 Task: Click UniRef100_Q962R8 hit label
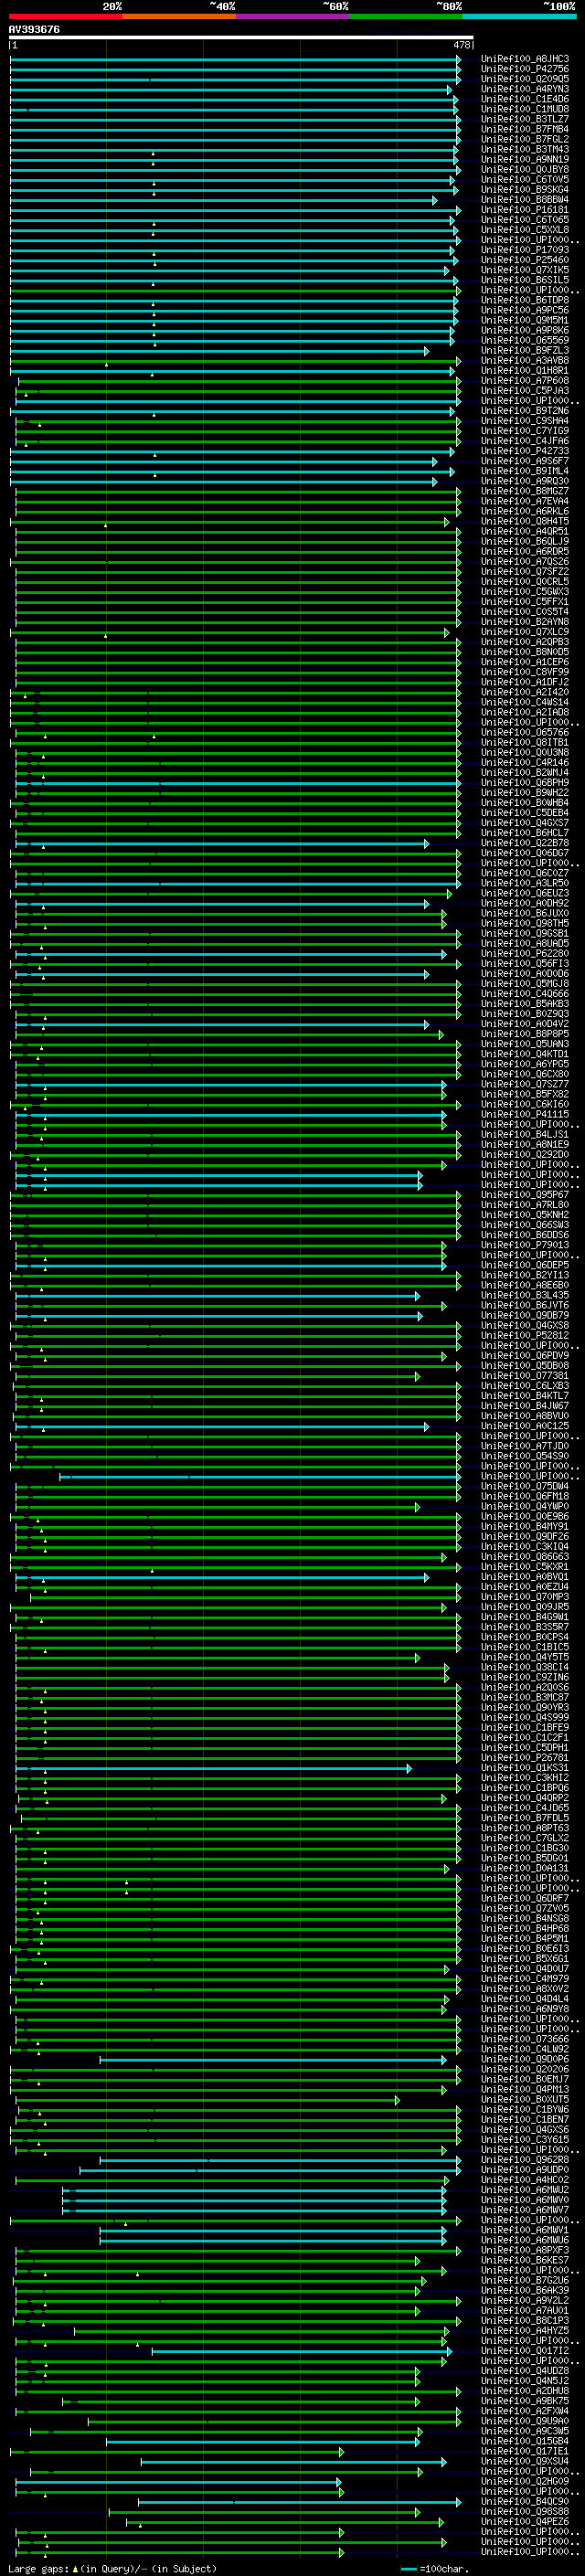coord(525,2160)
